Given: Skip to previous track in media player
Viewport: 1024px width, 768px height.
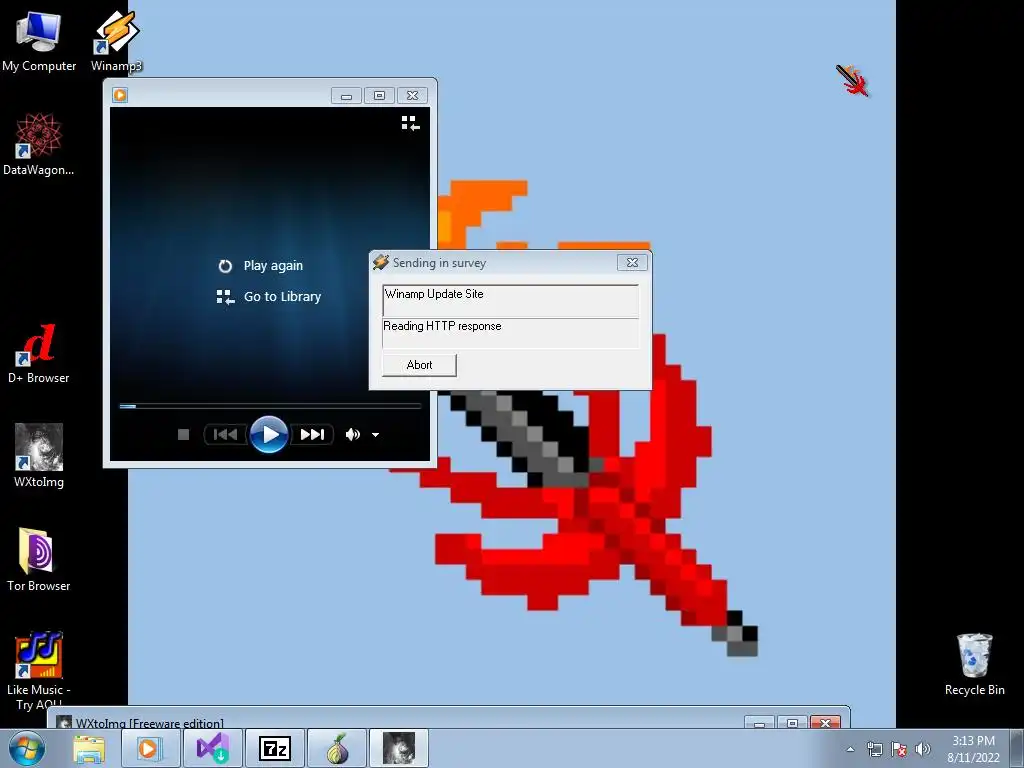Looking at the screenshot, I should point(225,434).
